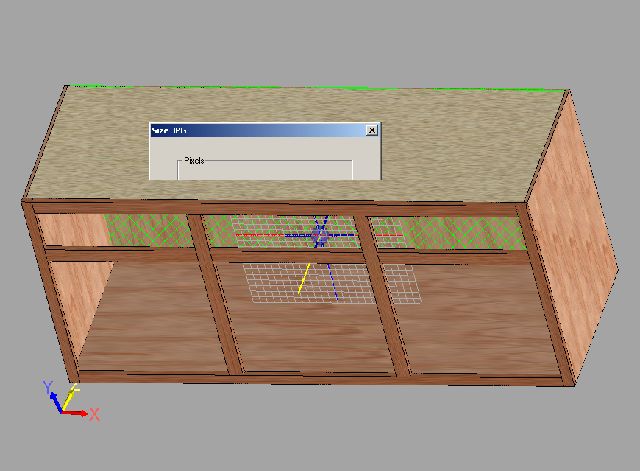Close the small dialog window

pyautogui.click(x=372, y=130)
